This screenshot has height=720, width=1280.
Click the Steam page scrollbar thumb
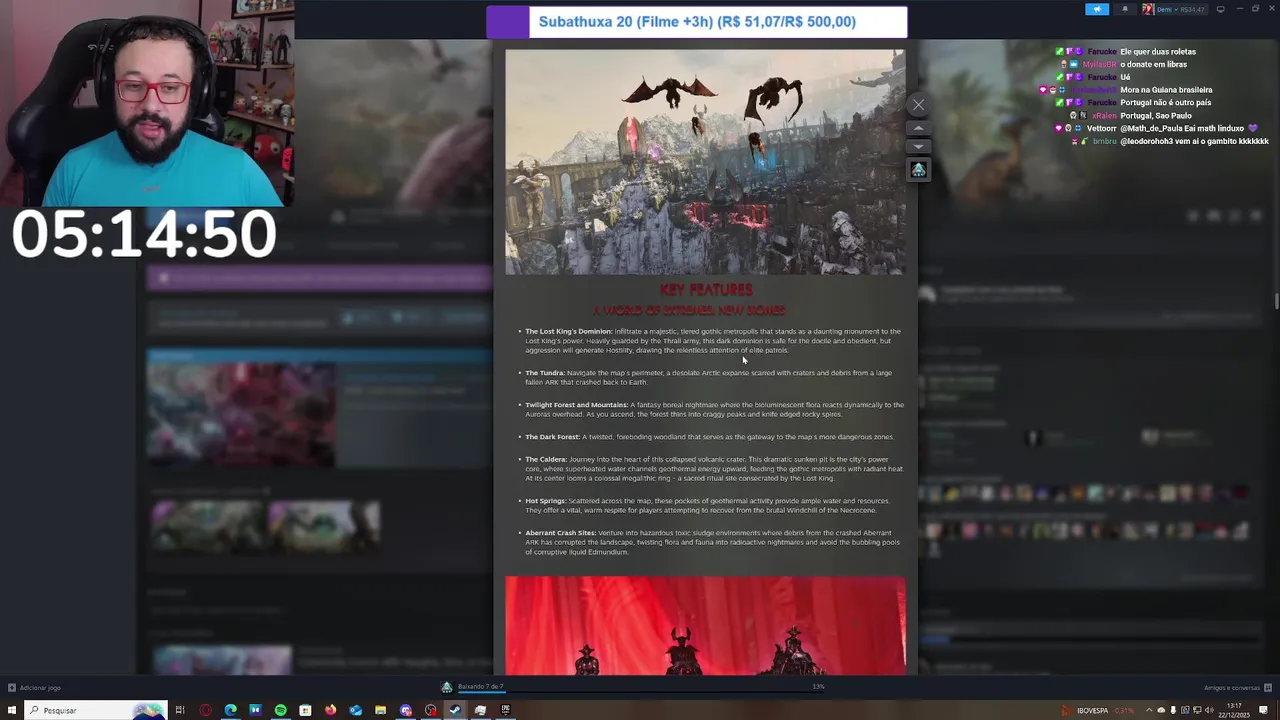1276,300
